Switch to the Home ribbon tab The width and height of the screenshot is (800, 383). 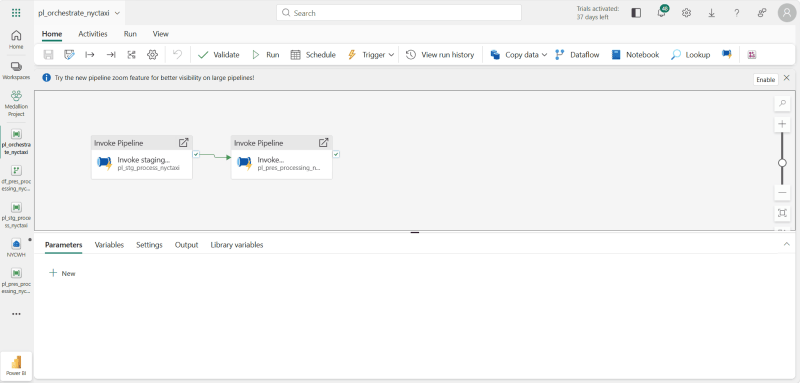[52, 34]
